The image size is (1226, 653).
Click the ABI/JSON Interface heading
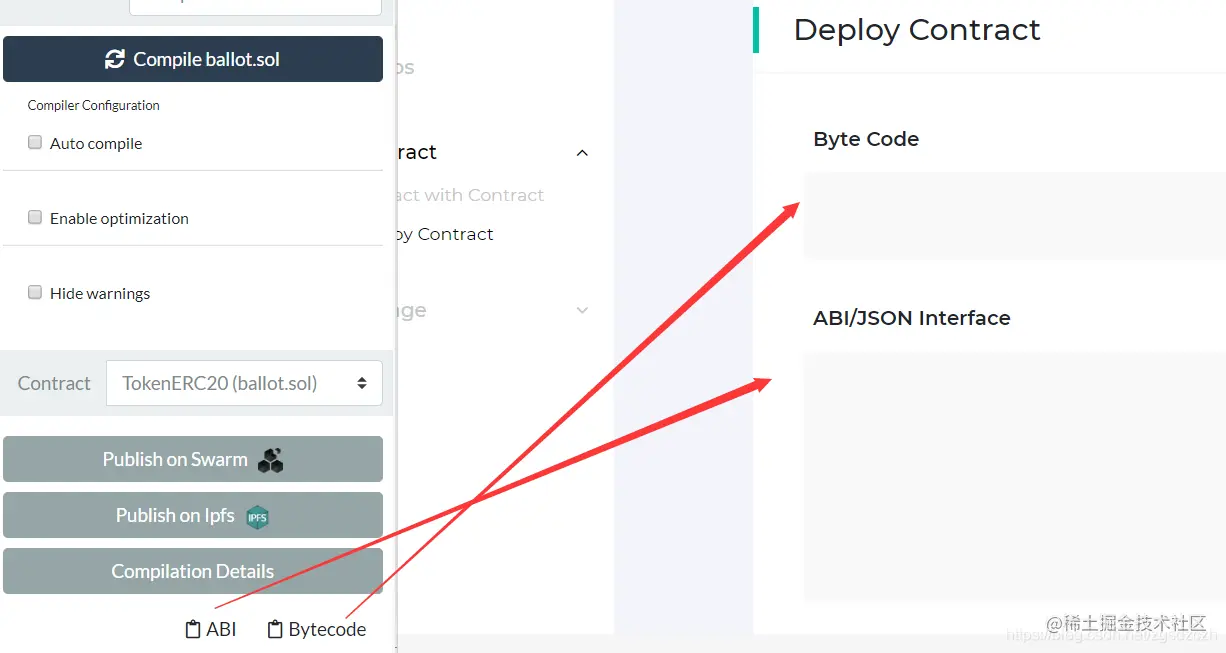point(912,318)
